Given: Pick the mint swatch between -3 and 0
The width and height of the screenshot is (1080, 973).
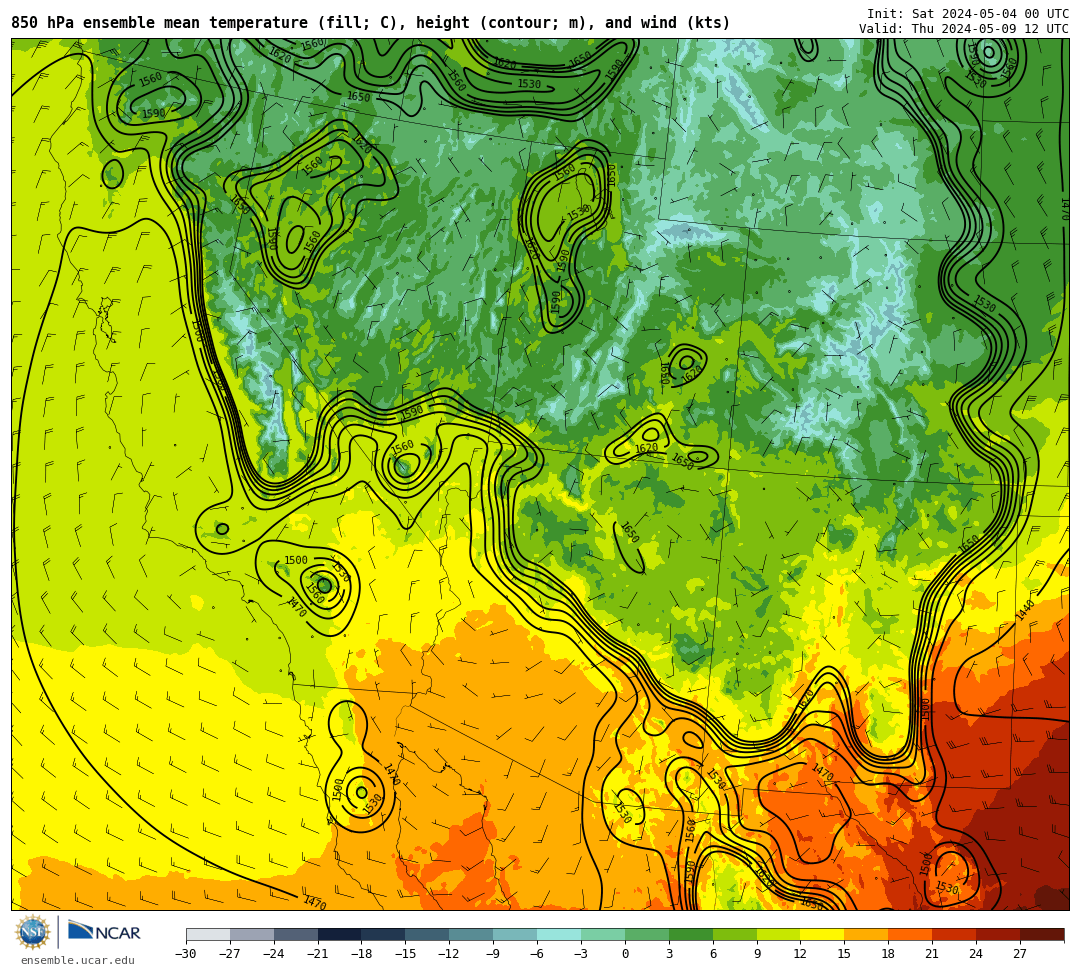Looking at the screenshot, I should (603, 934).
